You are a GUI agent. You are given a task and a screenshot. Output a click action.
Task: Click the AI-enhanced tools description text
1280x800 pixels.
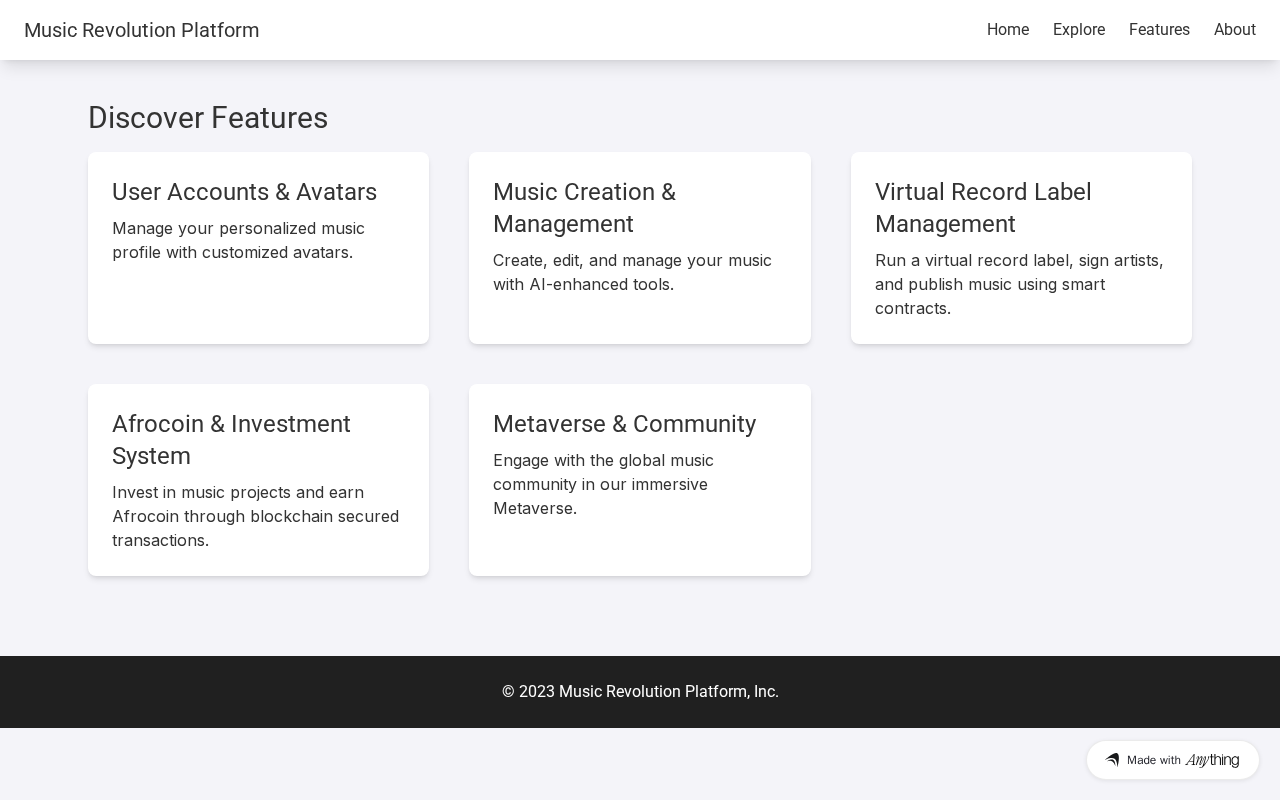(x=632, y=272)
